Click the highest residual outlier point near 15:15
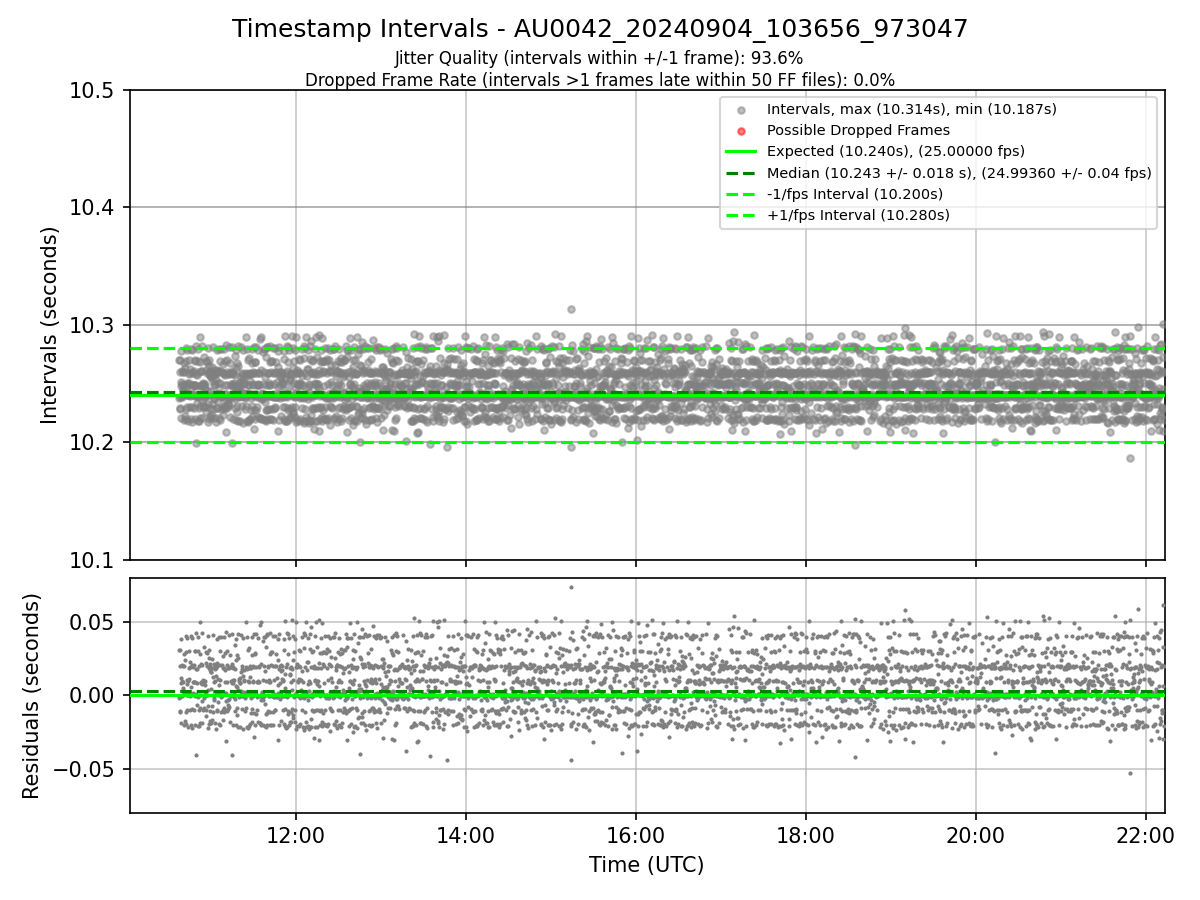 coord(571,587)
